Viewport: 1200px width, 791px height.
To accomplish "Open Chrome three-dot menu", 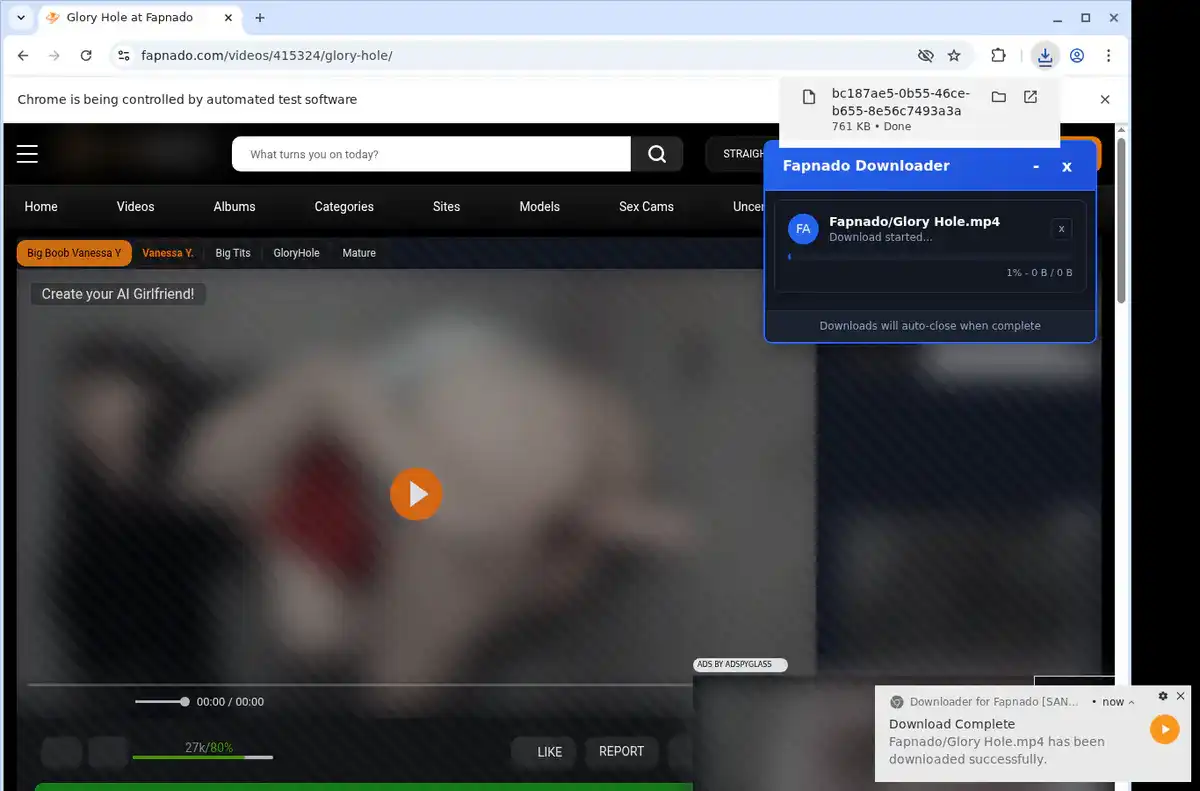I will point(1109,56).
